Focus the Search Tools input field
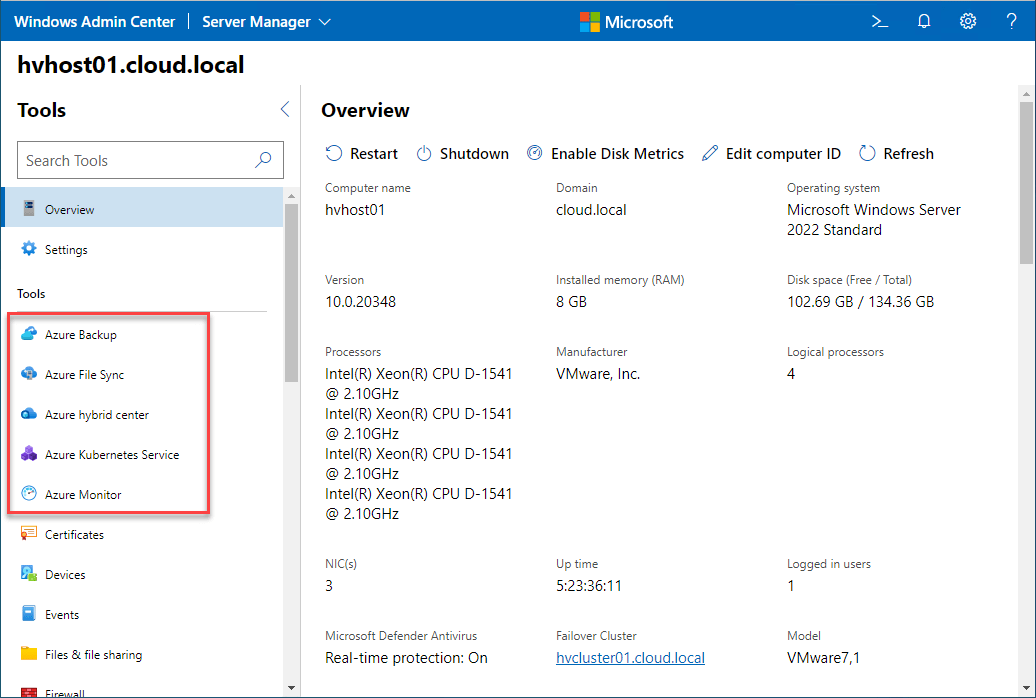Screen dimensions: 1036x698 pyautogui.click(x=150, y=160)
